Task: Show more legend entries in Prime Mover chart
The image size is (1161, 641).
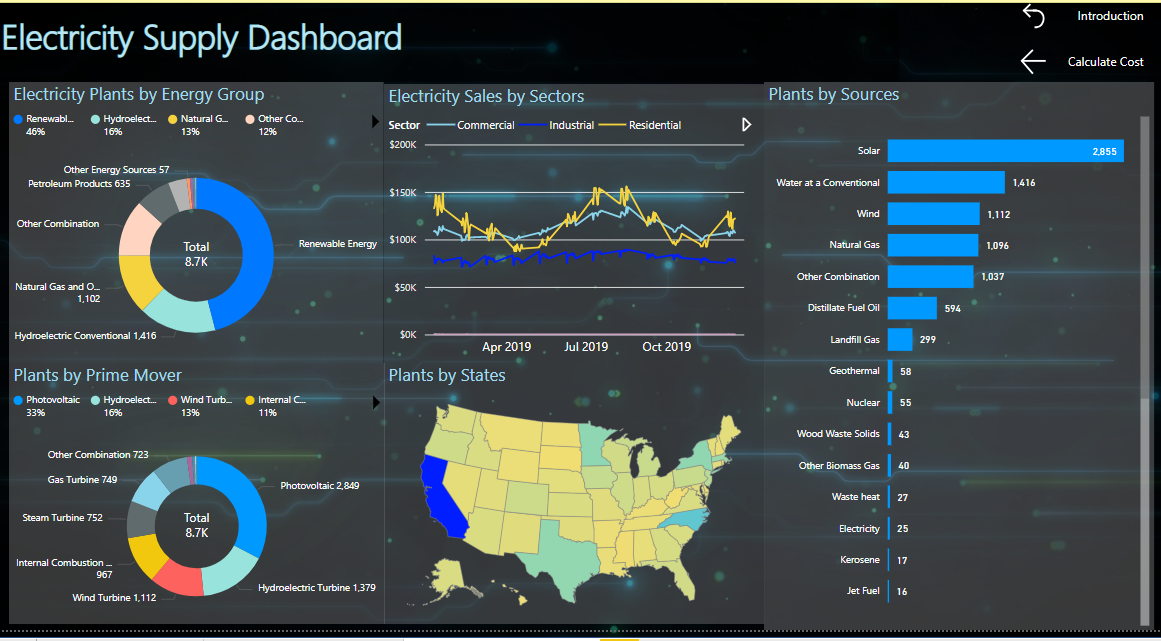Action: (x=375, y=403)
